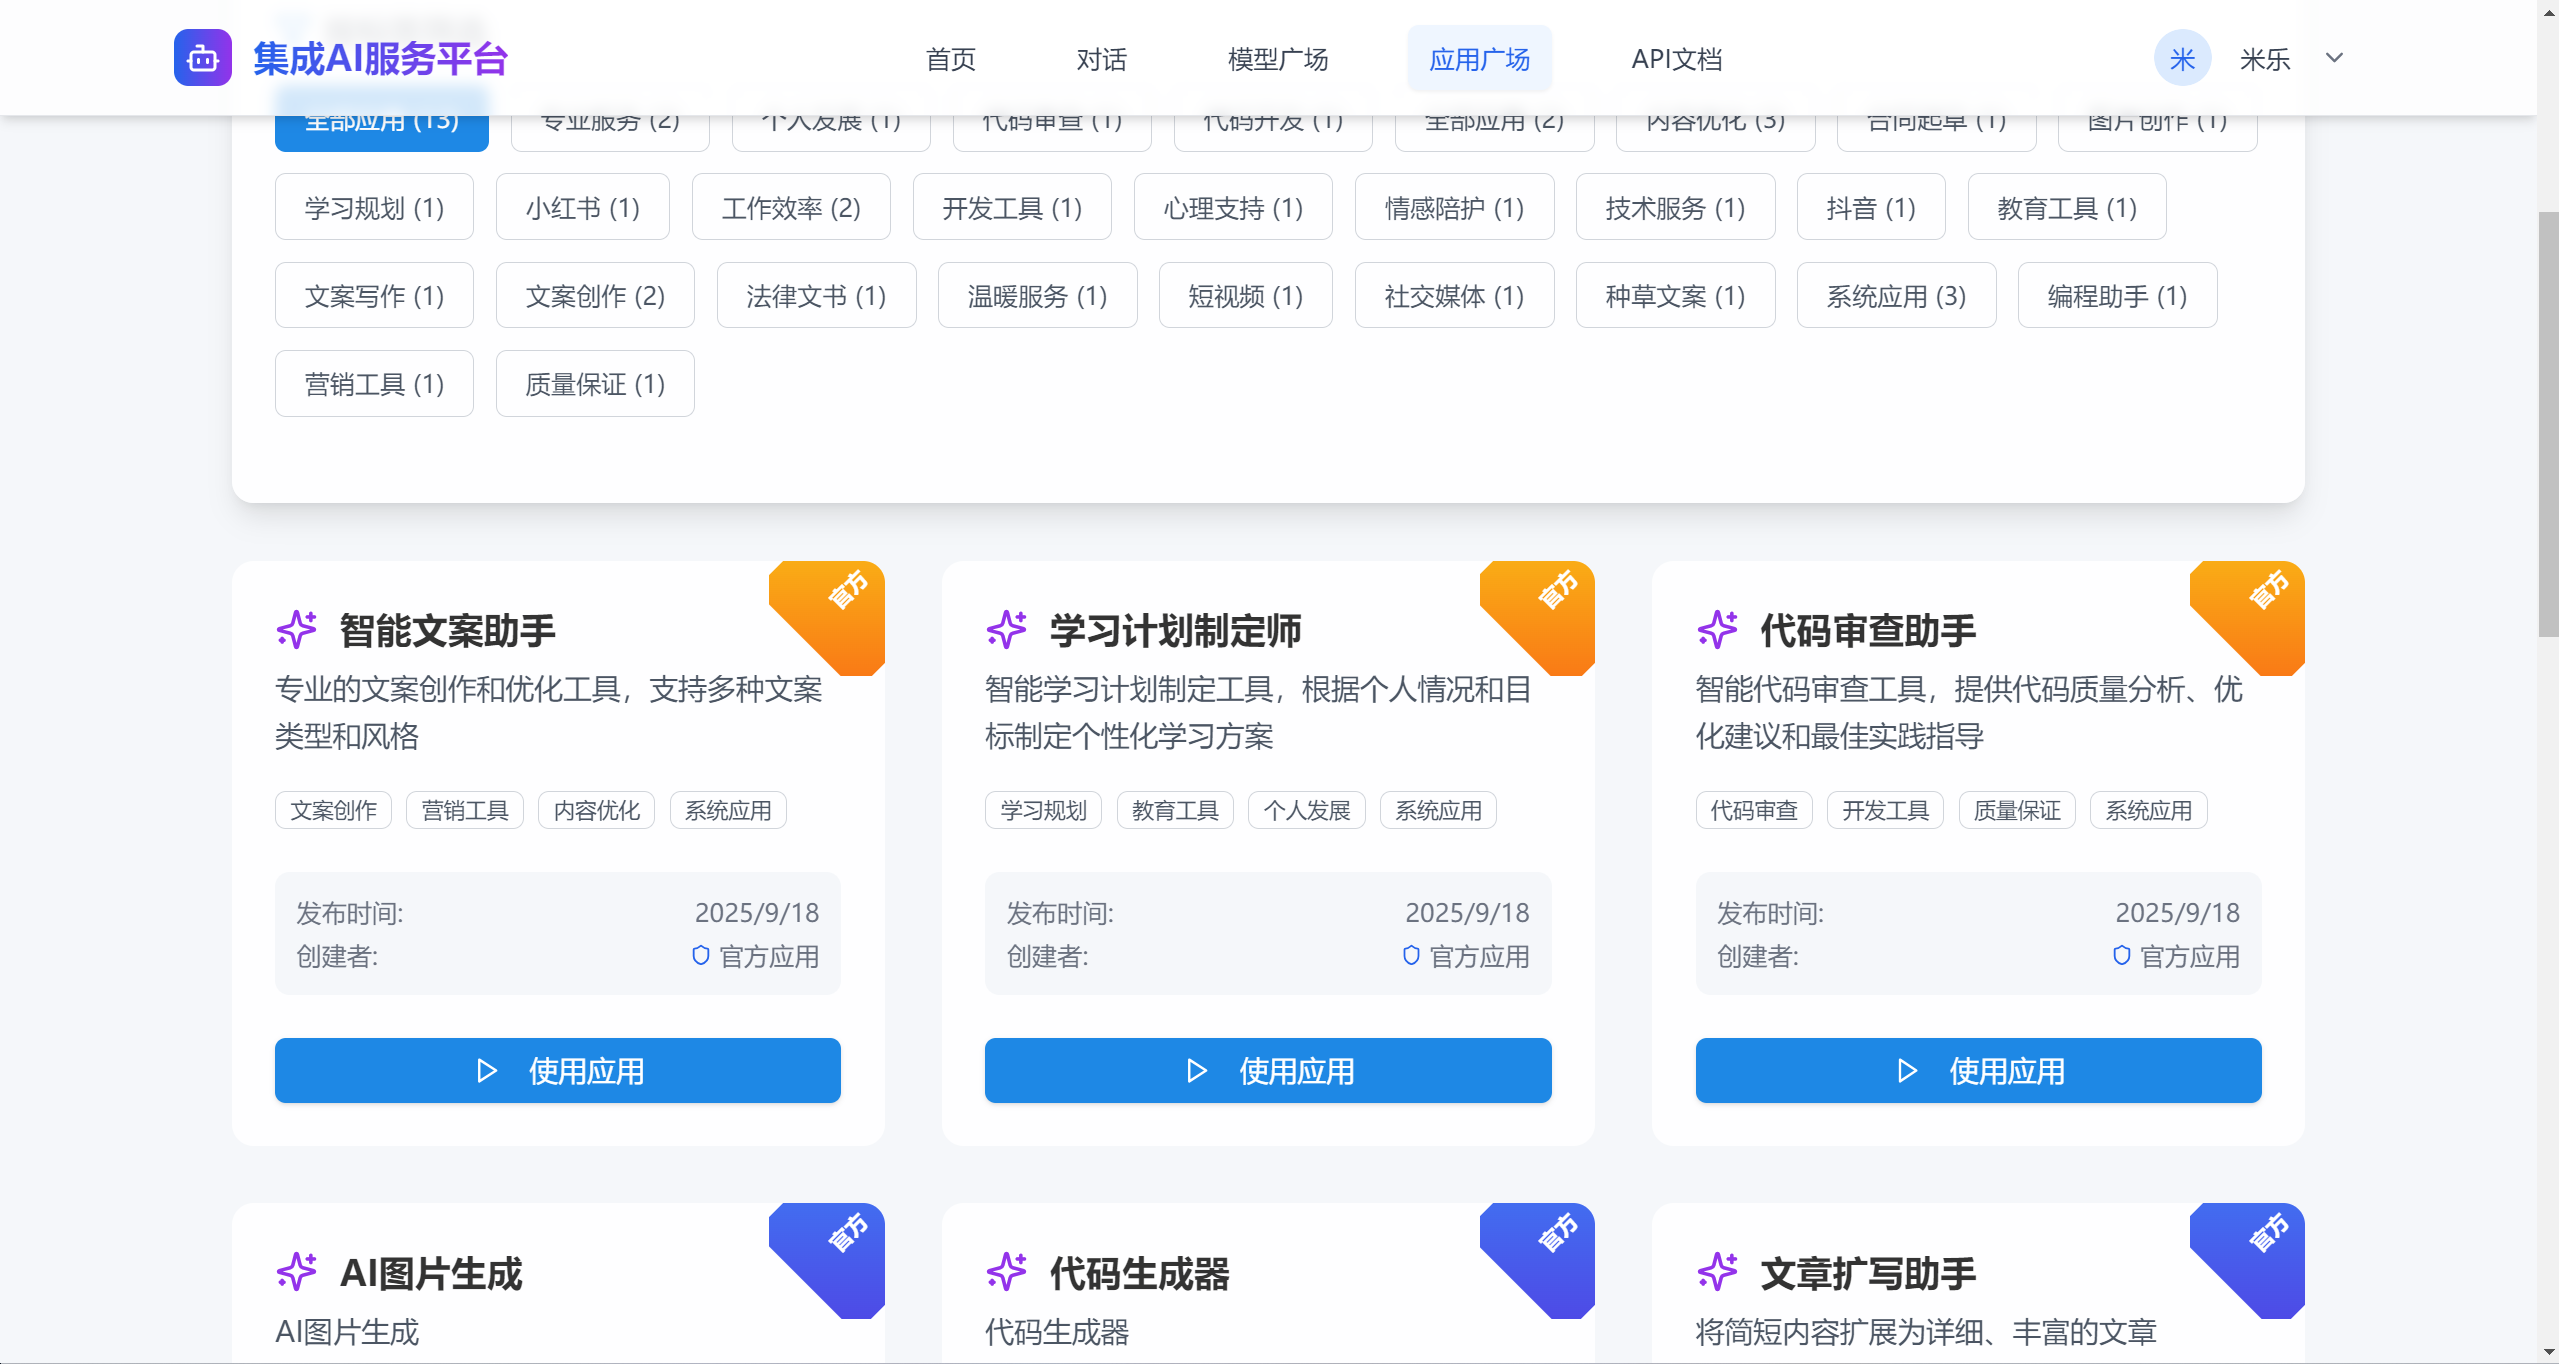Choose the 种草文案 (1) filter

click(1675, 295)
